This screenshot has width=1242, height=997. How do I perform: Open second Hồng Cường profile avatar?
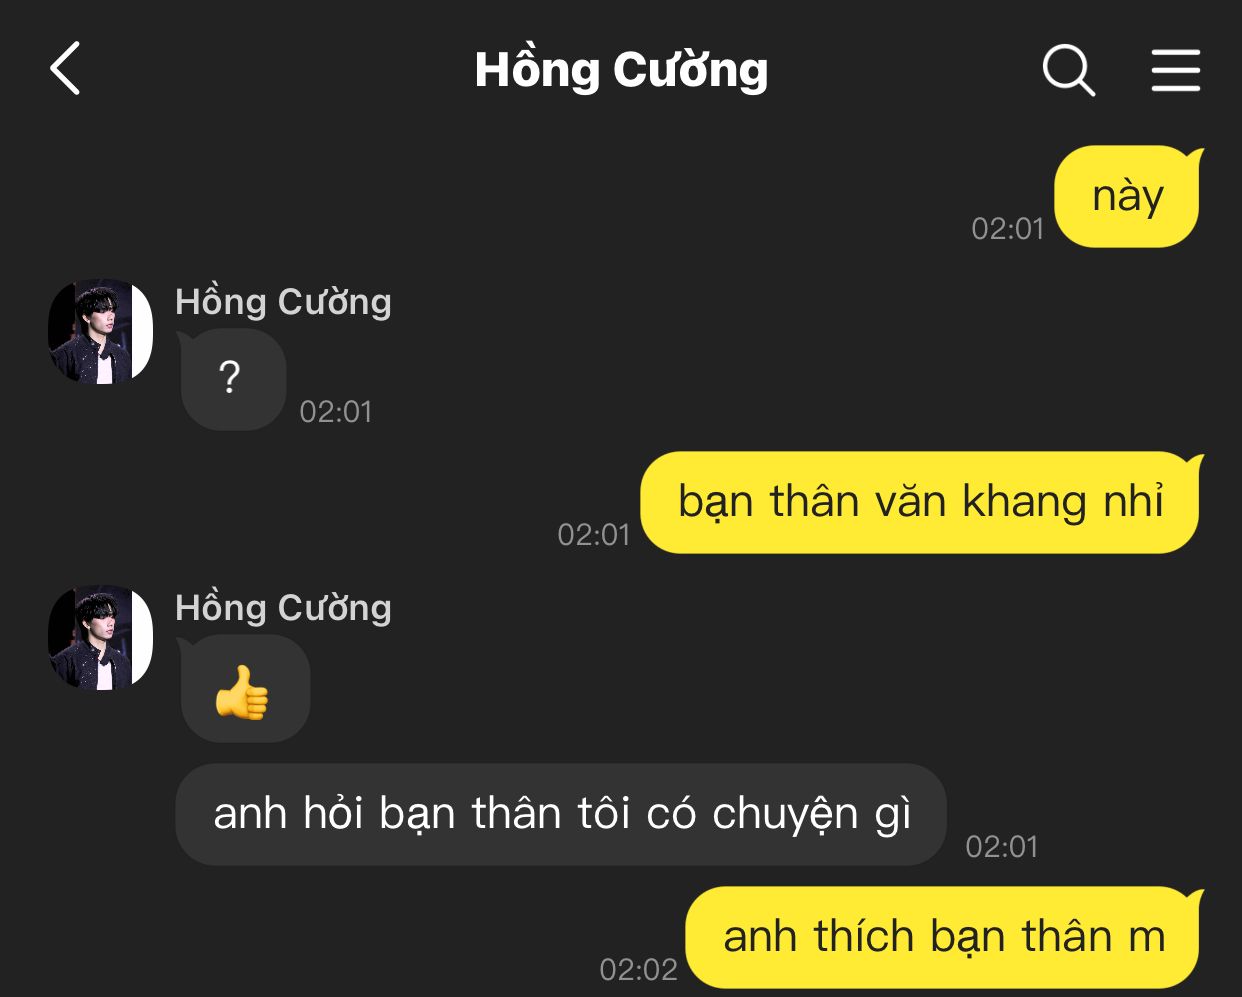click(x=100, y=637)
